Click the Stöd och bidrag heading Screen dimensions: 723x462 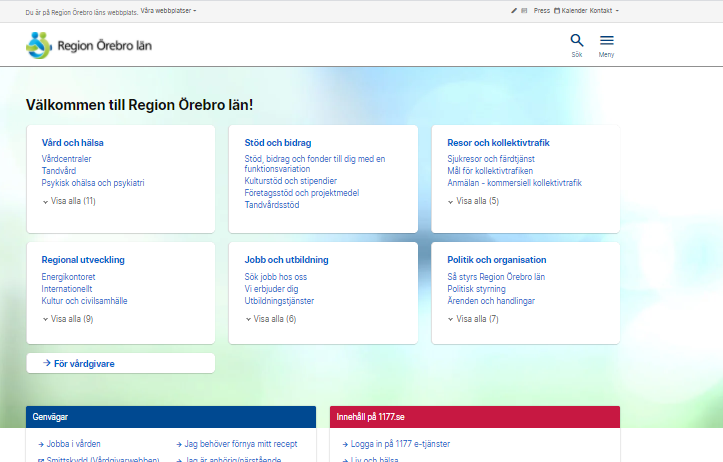(x=278, y=142)
